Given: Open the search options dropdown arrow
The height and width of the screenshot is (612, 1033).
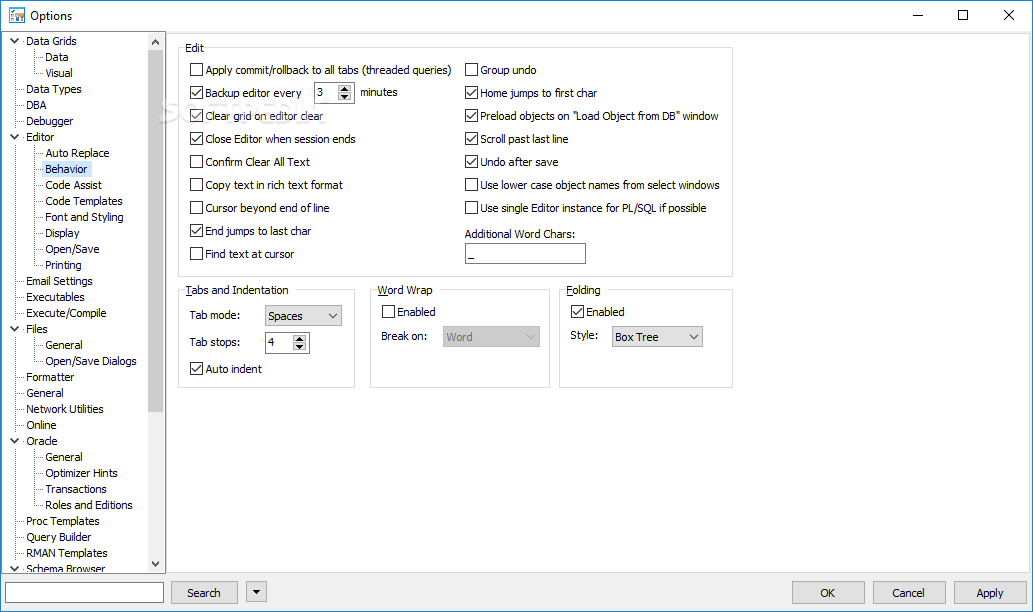Looking at the screenshot, I should pos(256,592).
